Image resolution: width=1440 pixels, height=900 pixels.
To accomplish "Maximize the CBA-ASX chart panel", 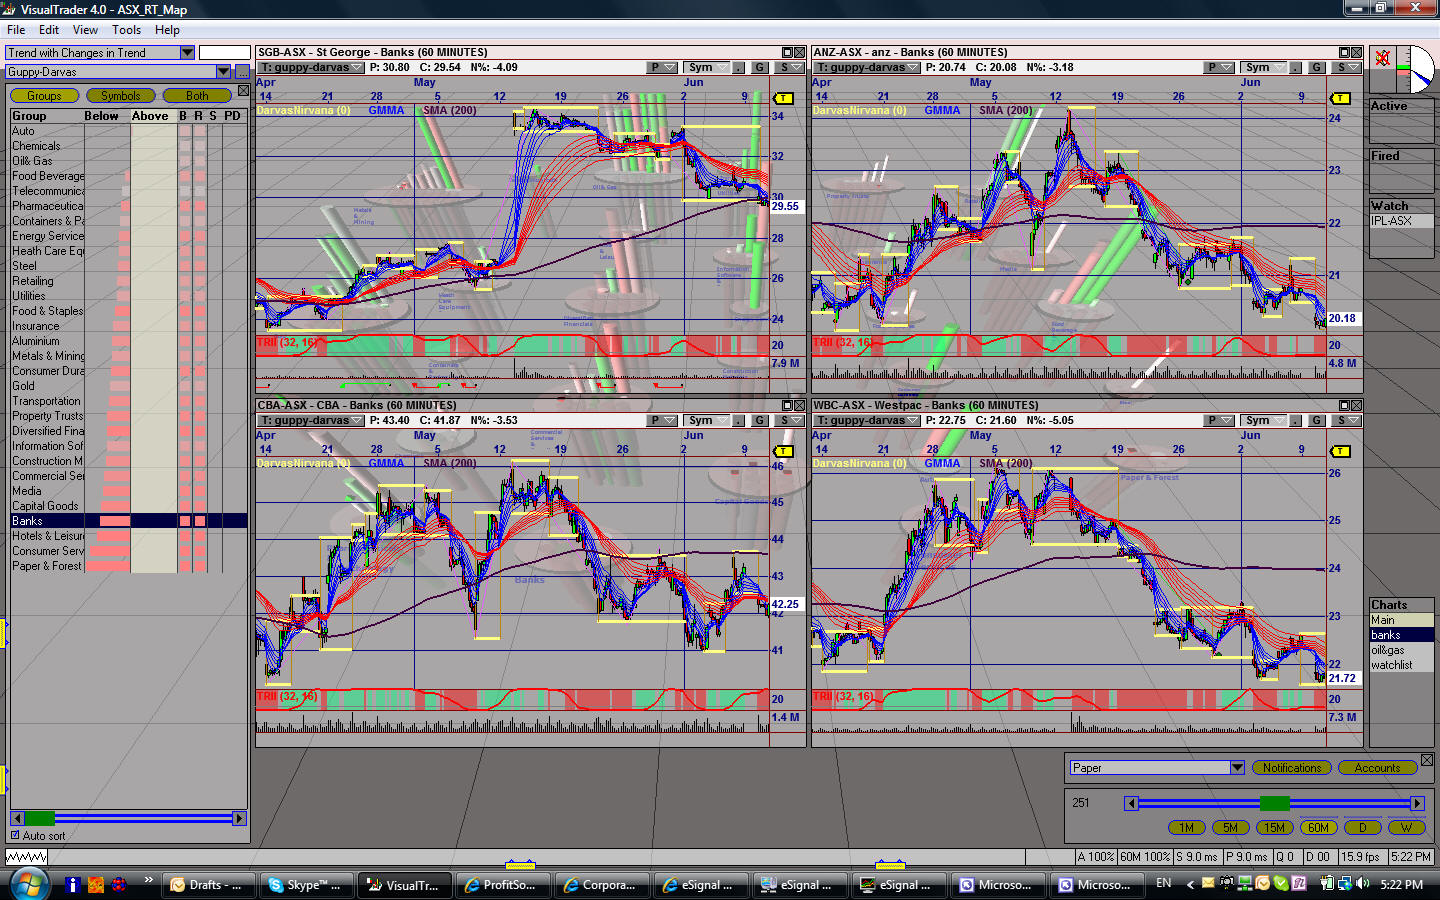I will click(788, 406).
